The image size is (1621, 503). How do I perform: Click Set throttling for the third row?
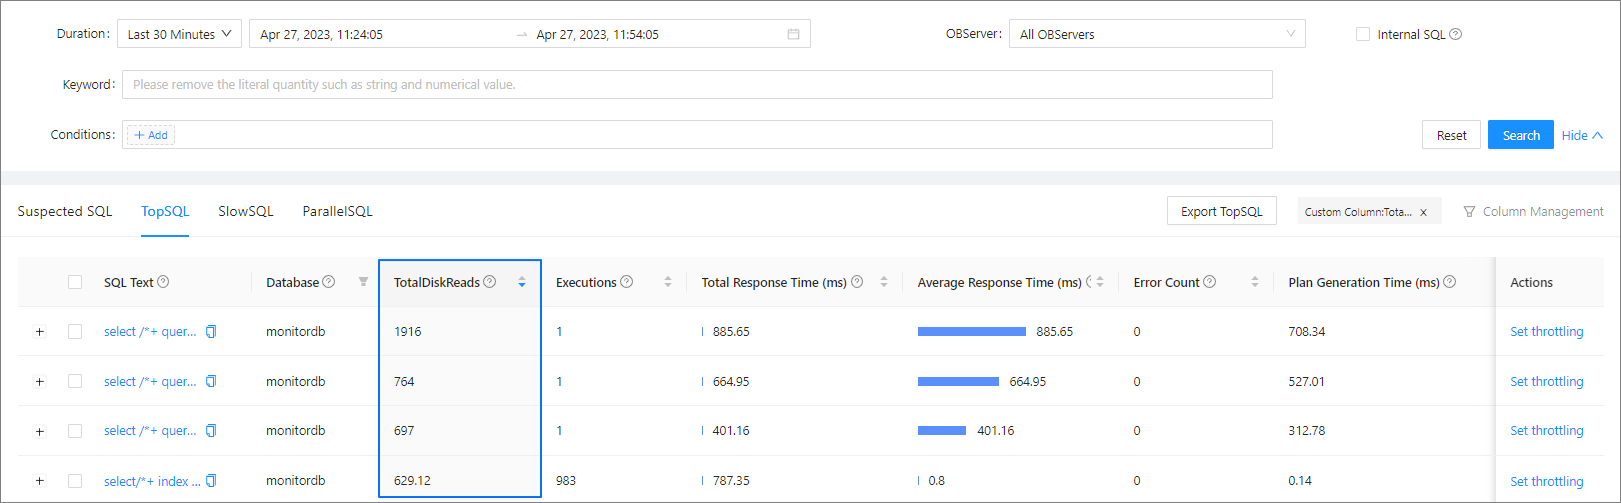(x=1546, y=431)
